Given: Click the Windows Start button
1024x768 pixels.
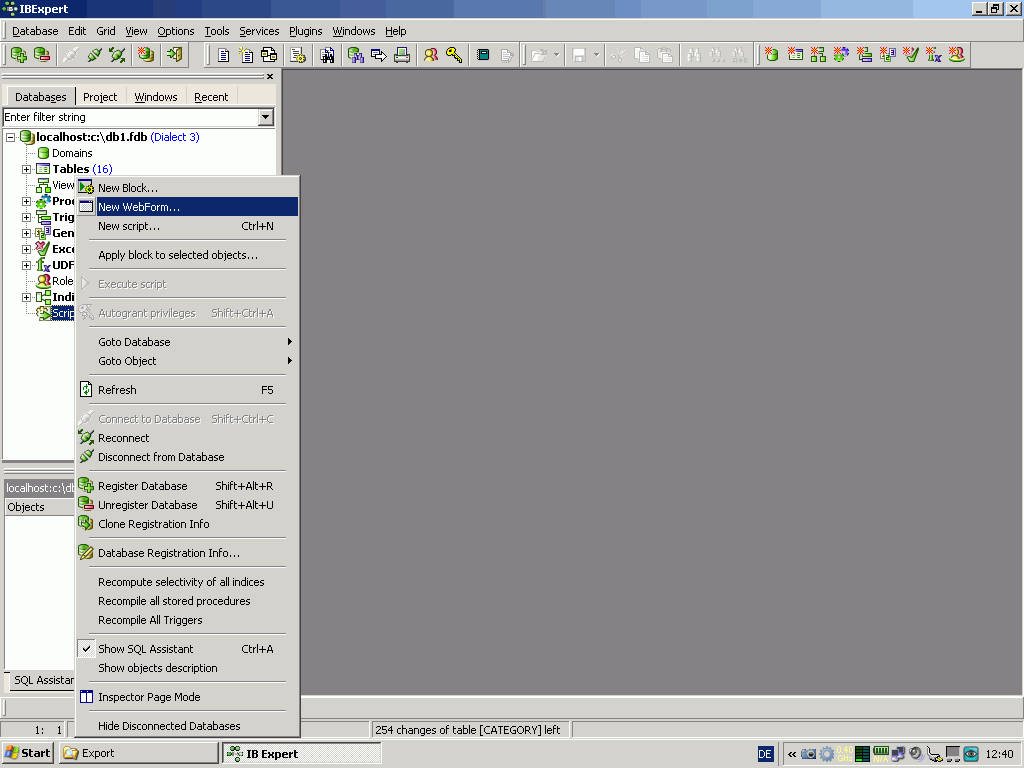Looking at the screenshot, I should 28,753.
